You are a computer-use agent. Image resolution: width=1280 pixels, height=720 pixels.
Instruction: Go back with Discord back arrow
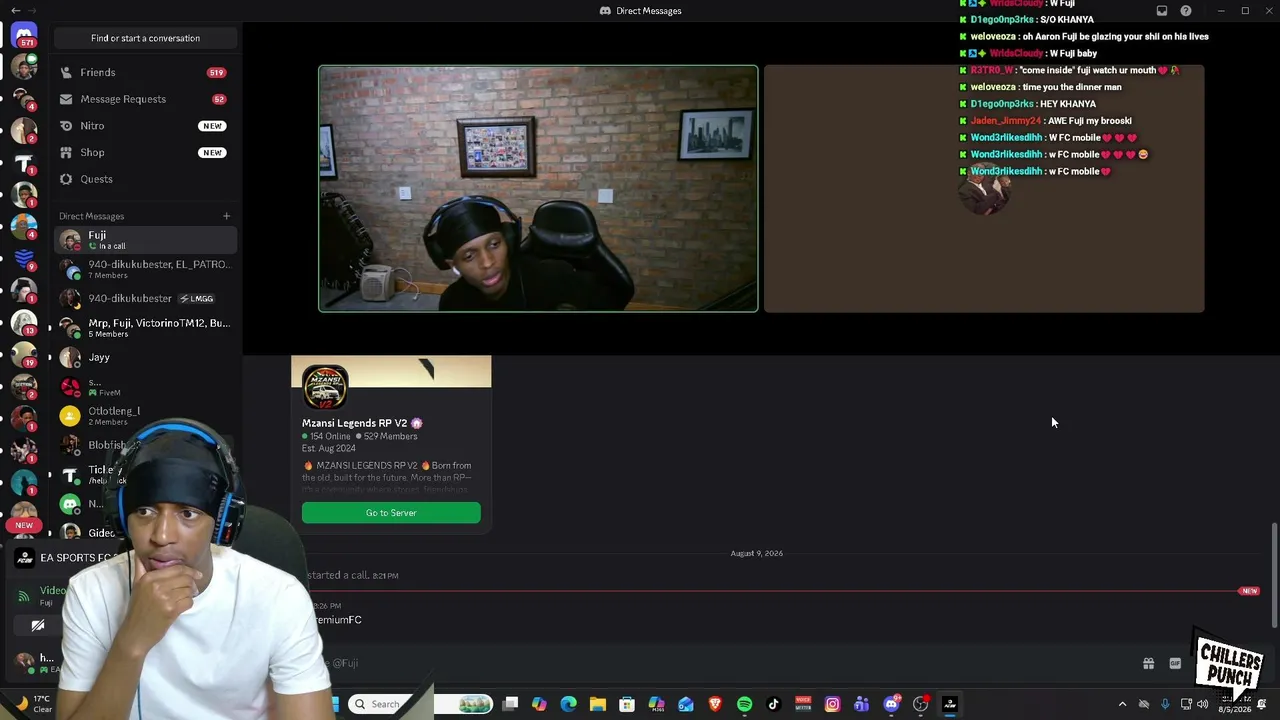15,10
